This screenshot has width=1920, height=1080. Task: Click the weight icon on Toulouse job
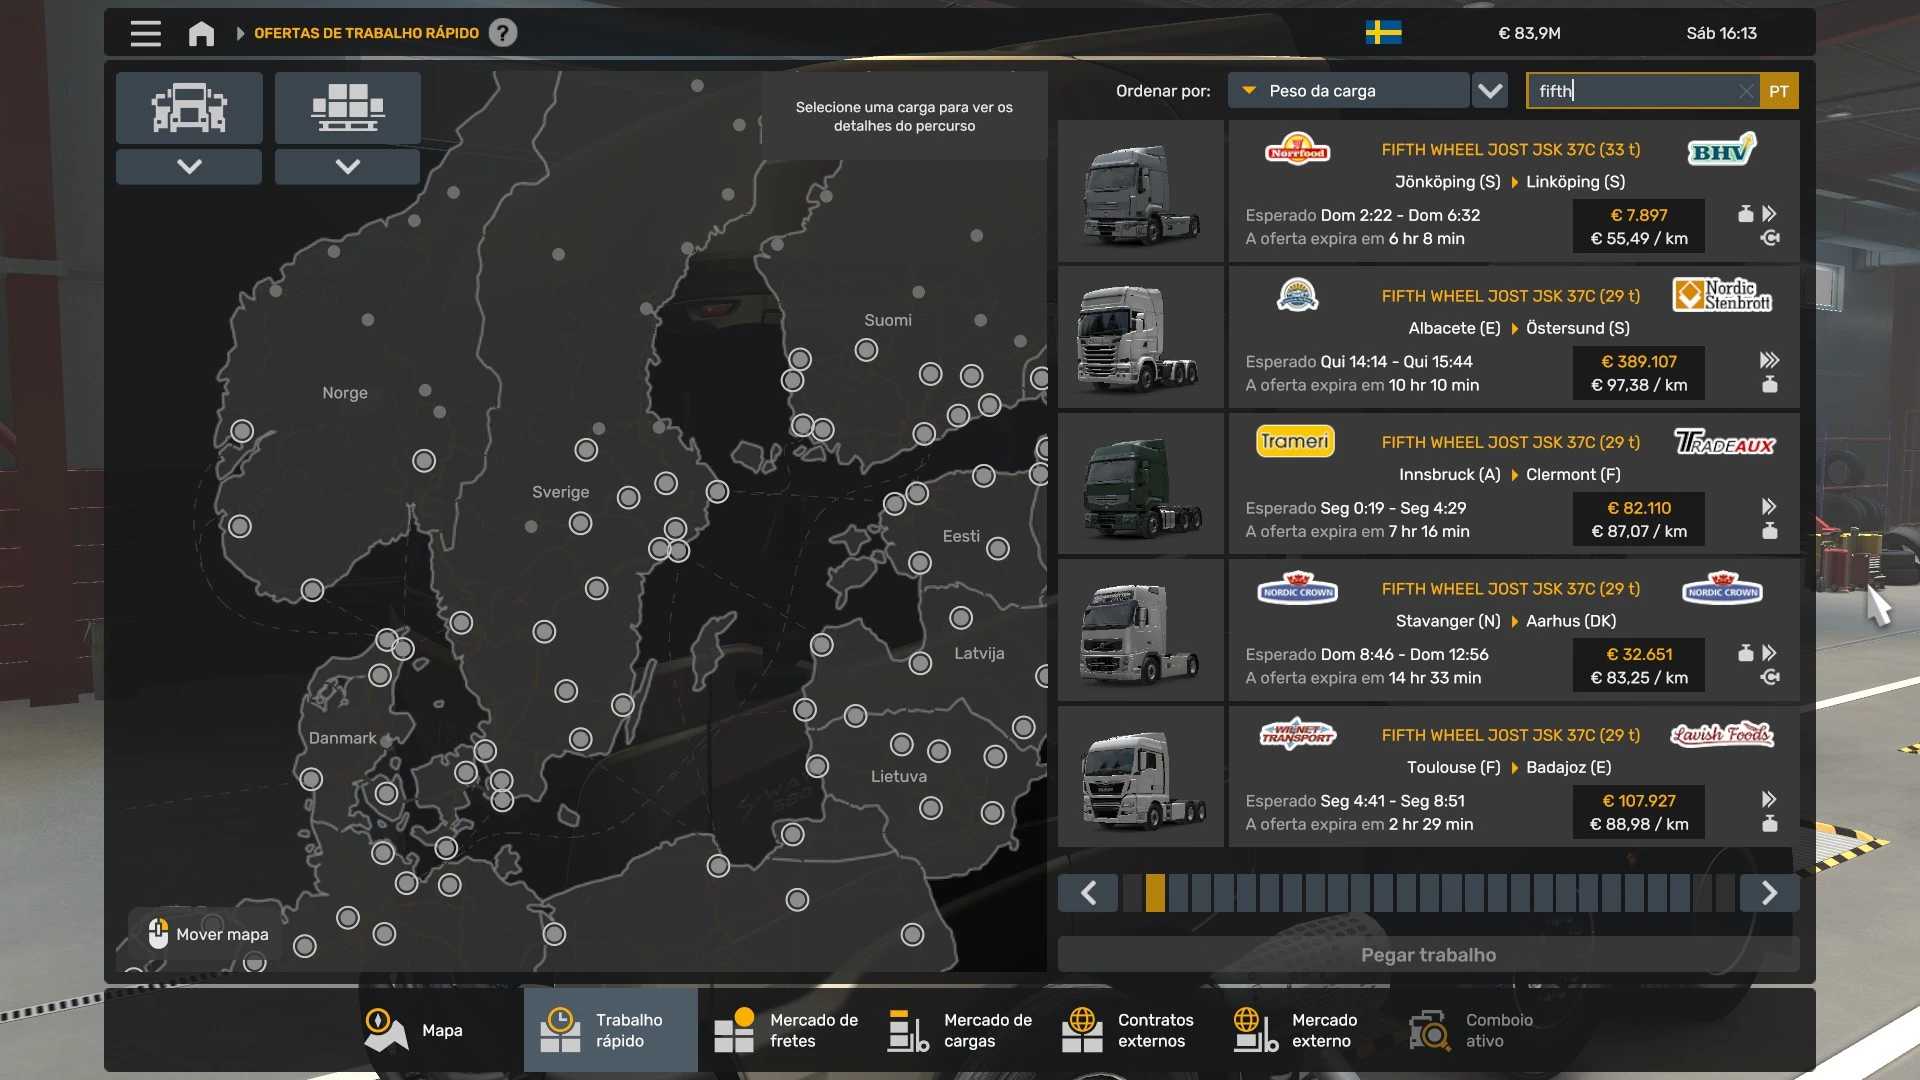[x=1769, y=824]
